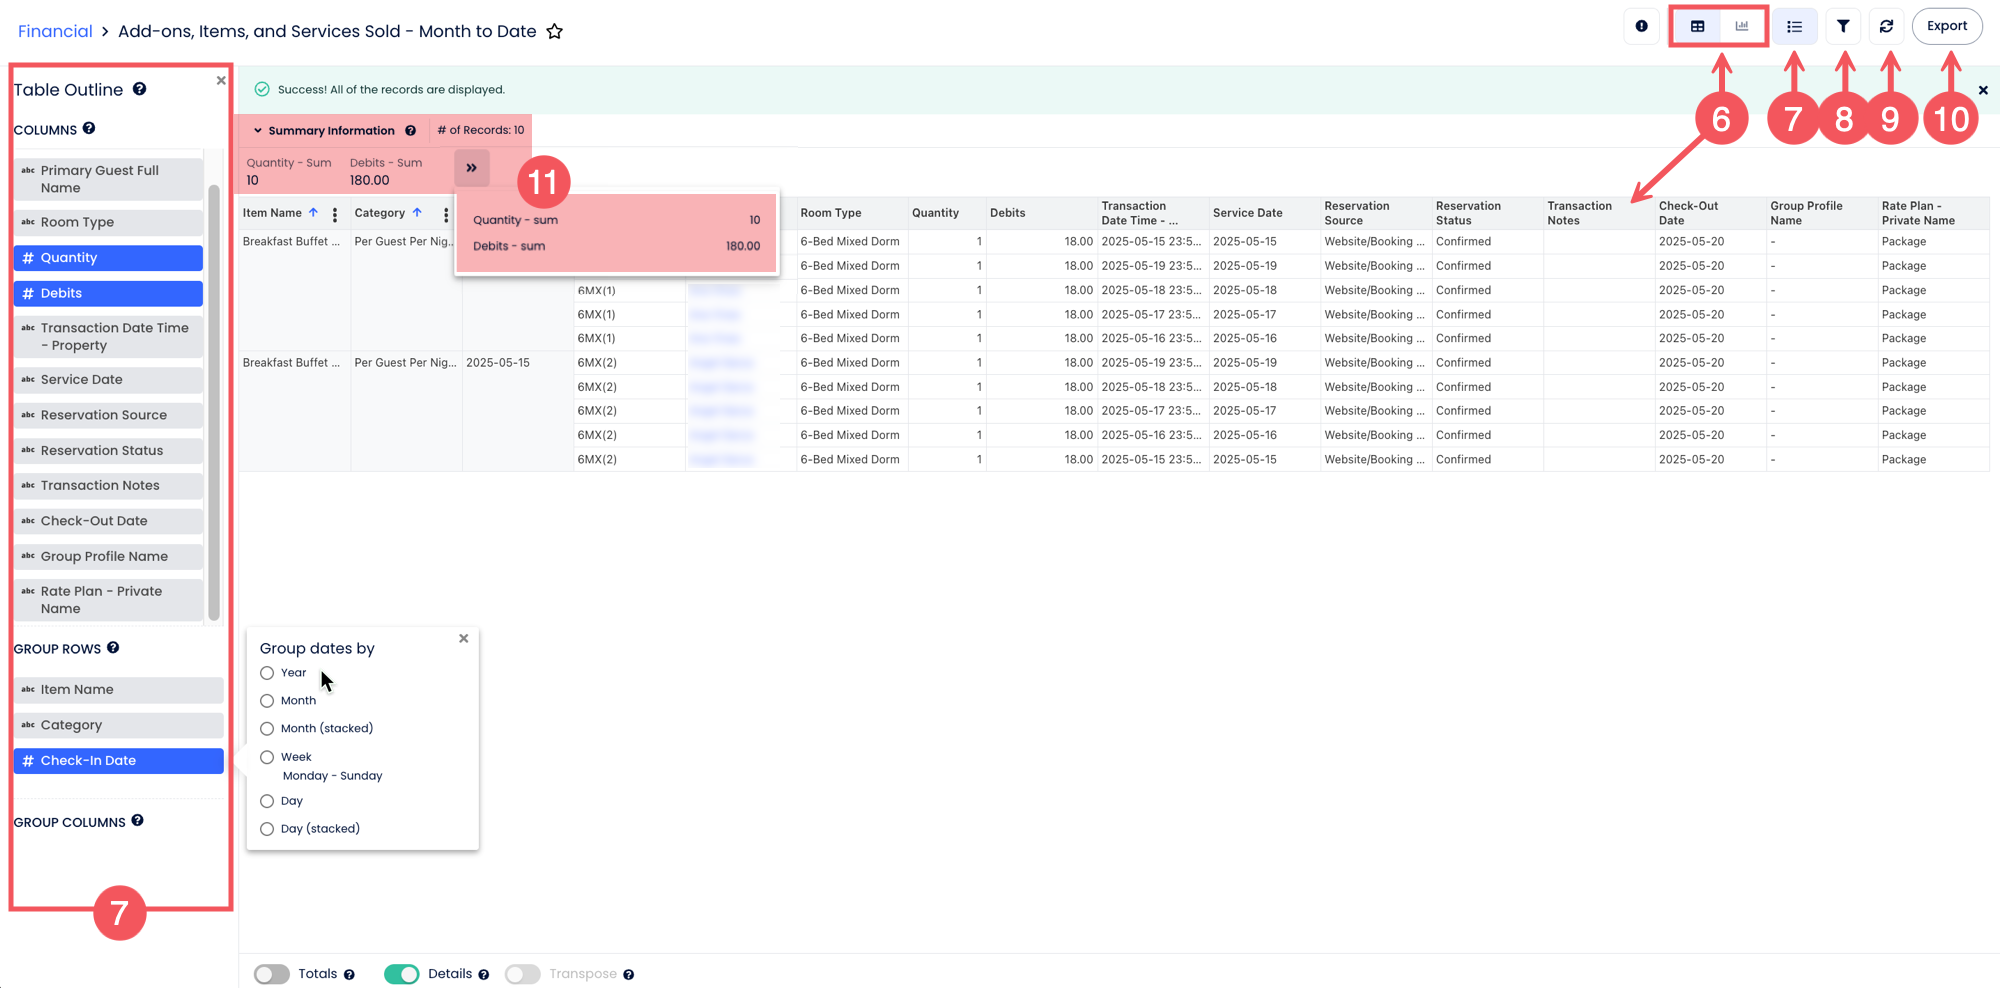
Task: Click the refresh report icon
Action: [1886, 27]
